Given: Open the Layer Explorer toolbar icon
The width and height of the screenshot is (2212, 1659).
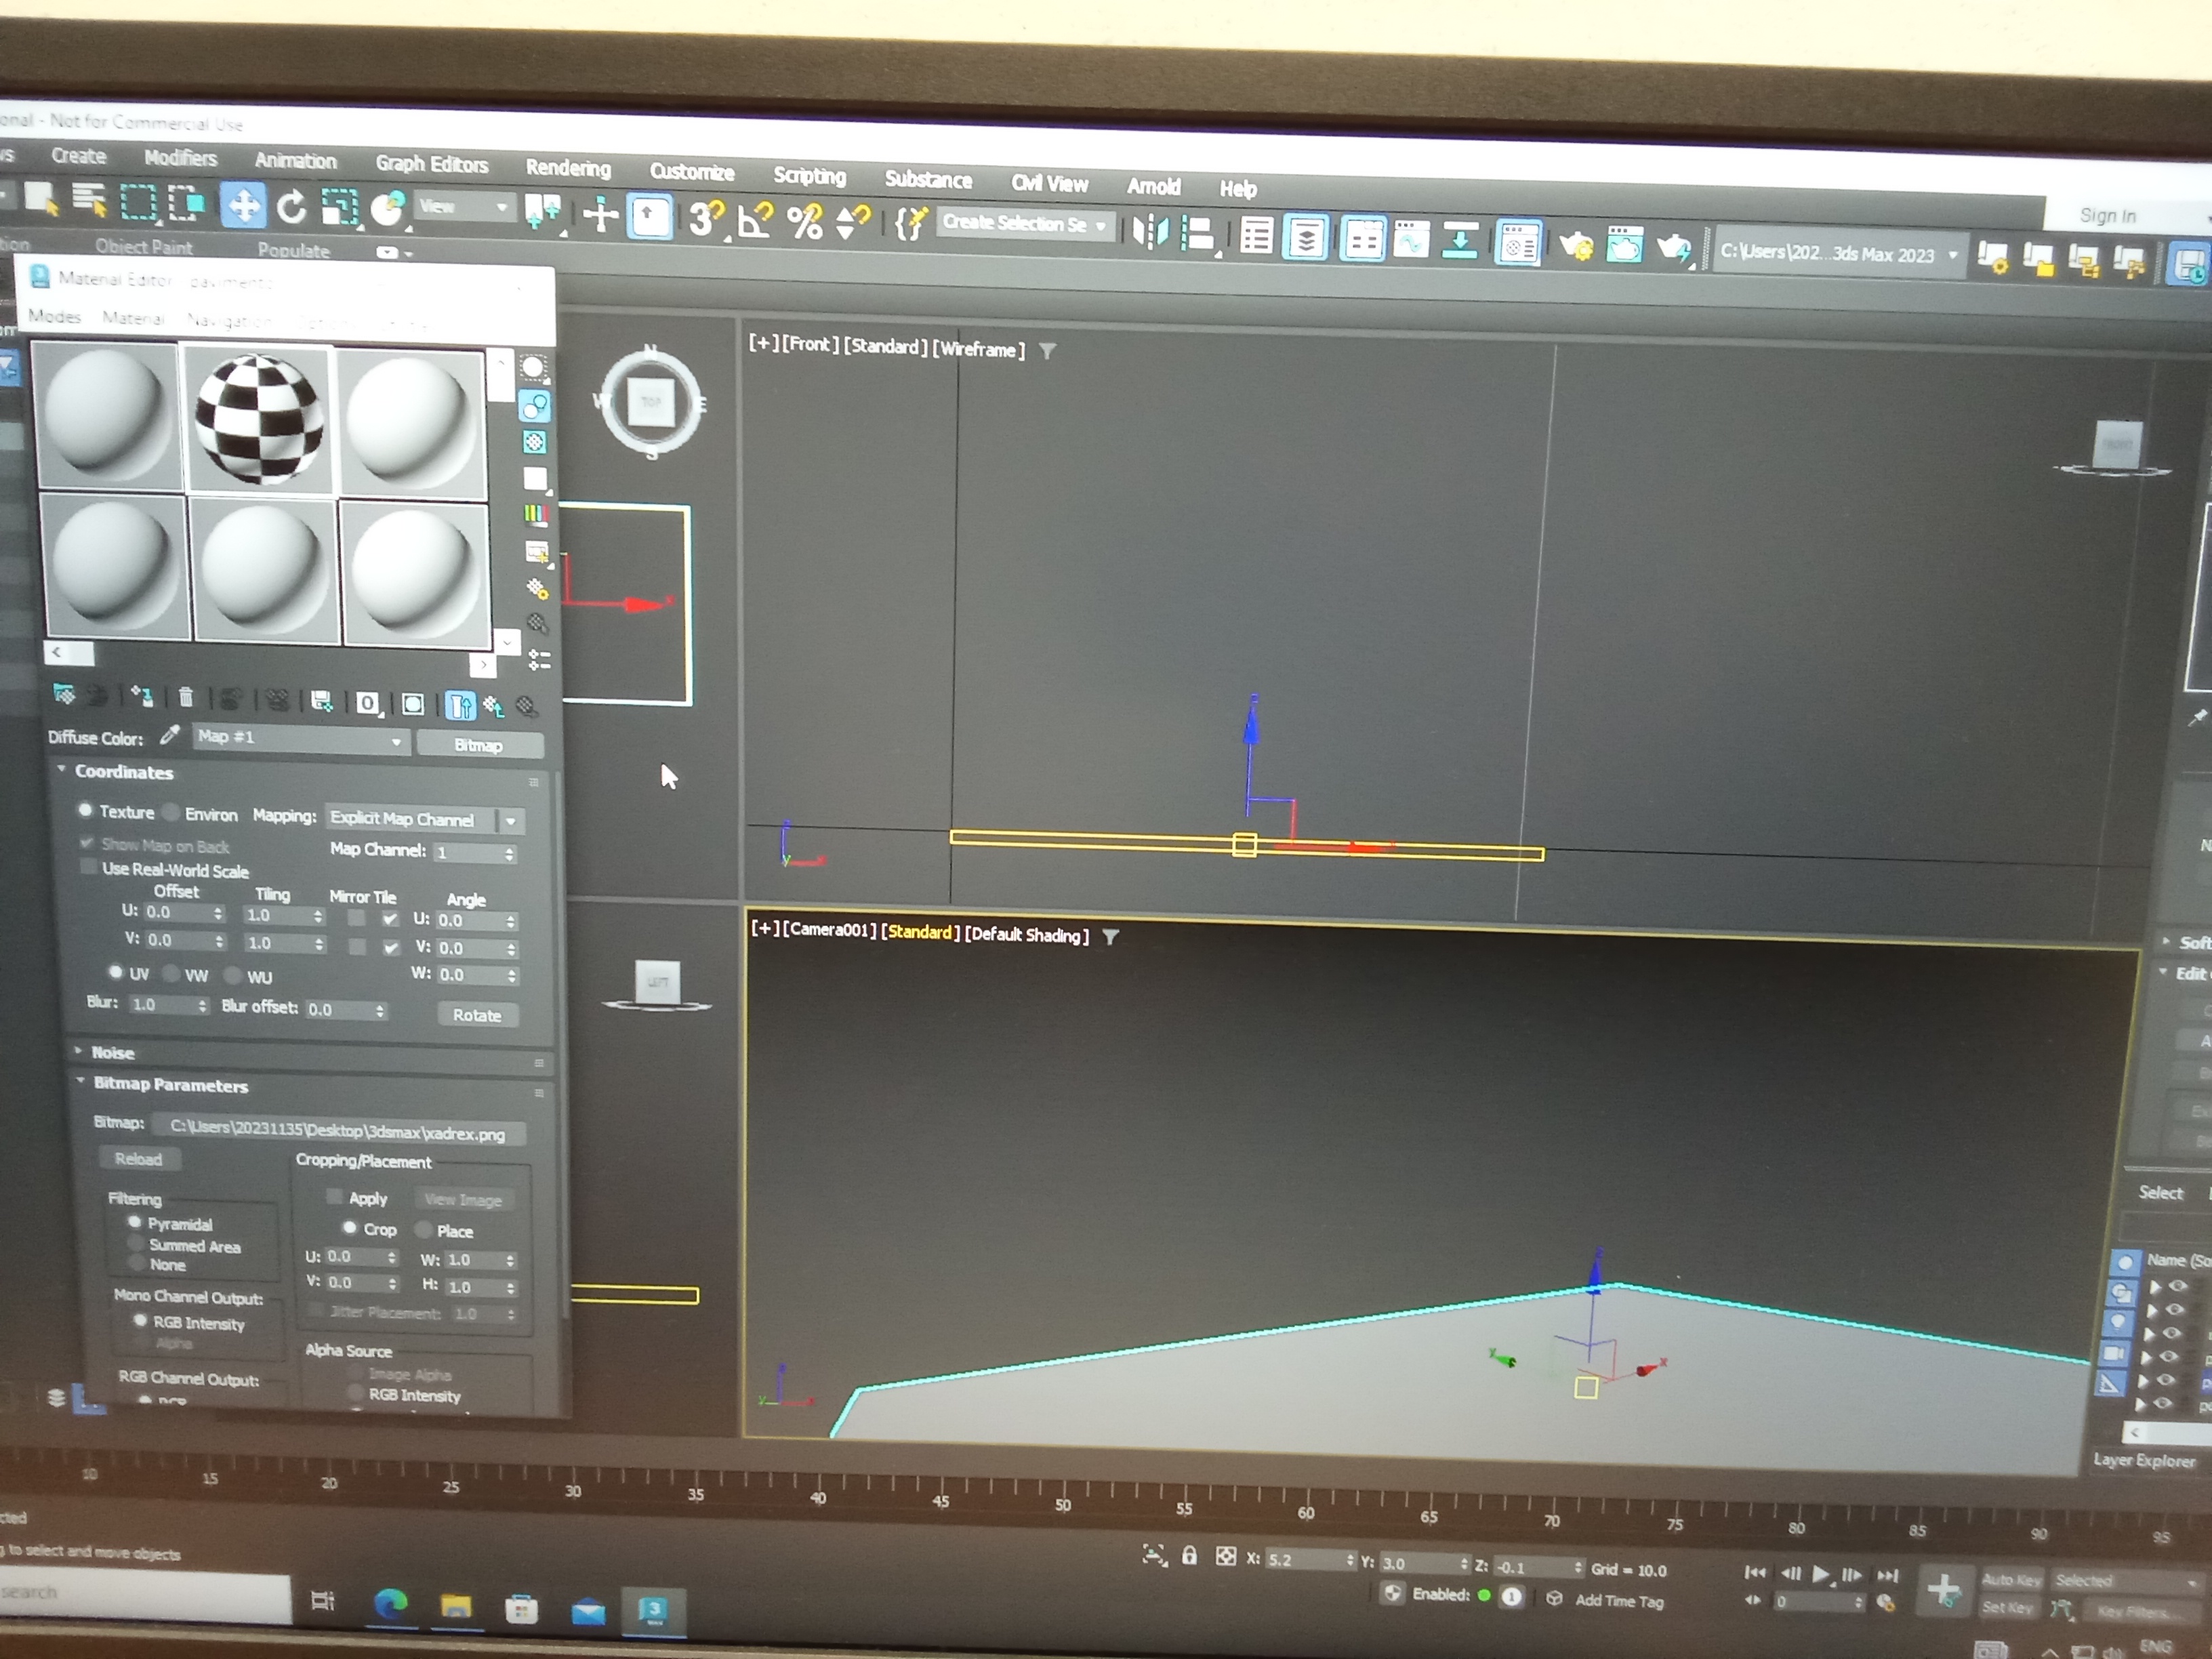Looking at the screenshot, I should click(1306, 238).
